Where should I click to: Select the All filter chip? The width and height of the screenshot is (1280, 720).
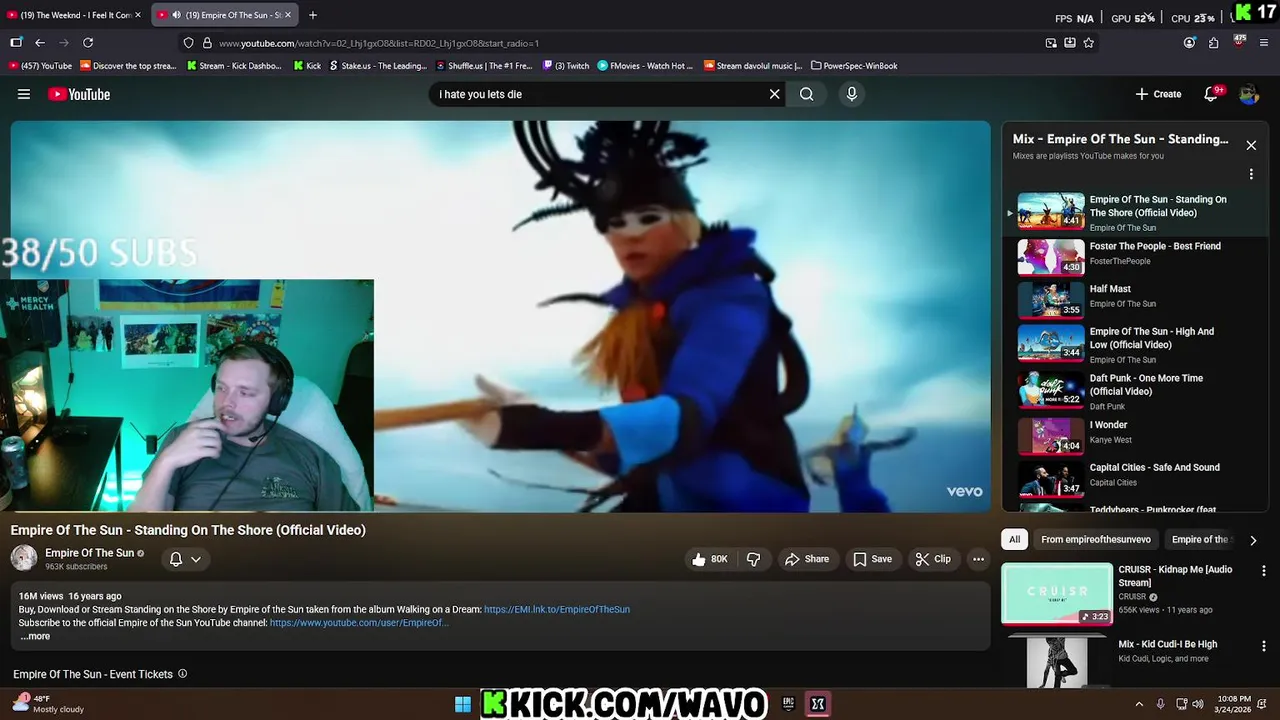point(1014,539)
